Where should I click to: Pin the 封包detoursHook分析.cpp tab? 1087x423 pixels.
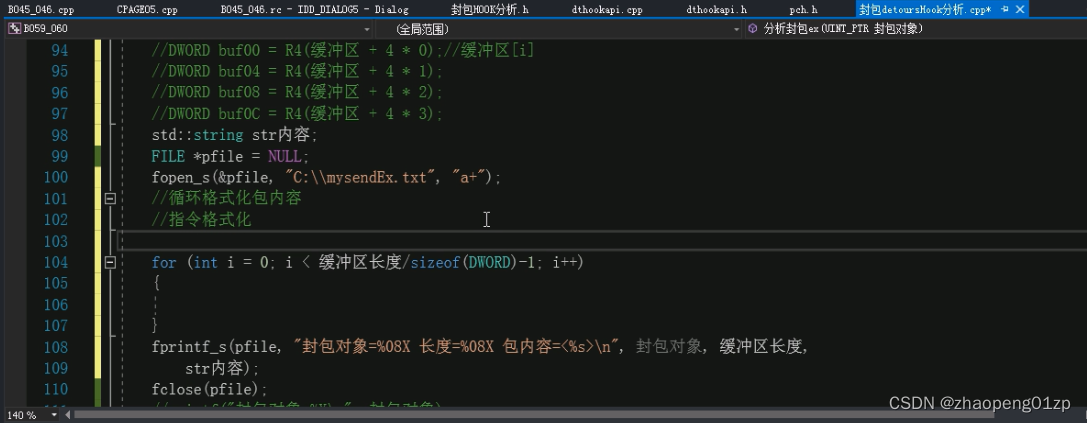coord(1005,9)
